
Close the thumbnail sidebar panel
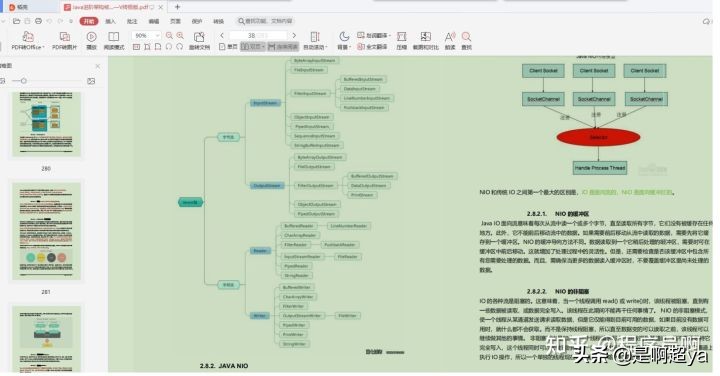98,66
